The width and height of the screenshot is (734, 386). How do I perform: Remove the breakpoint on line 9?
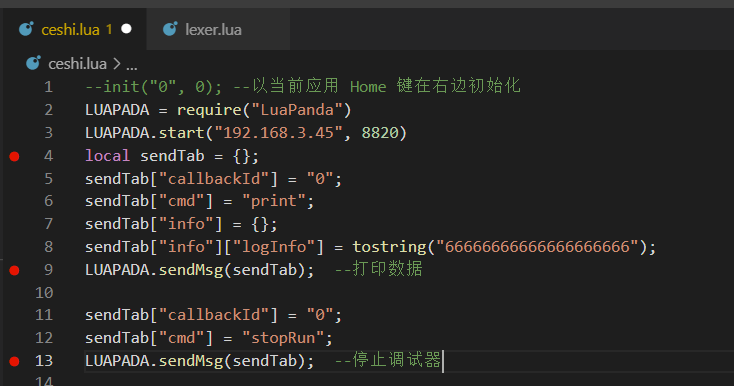(15, 270)
